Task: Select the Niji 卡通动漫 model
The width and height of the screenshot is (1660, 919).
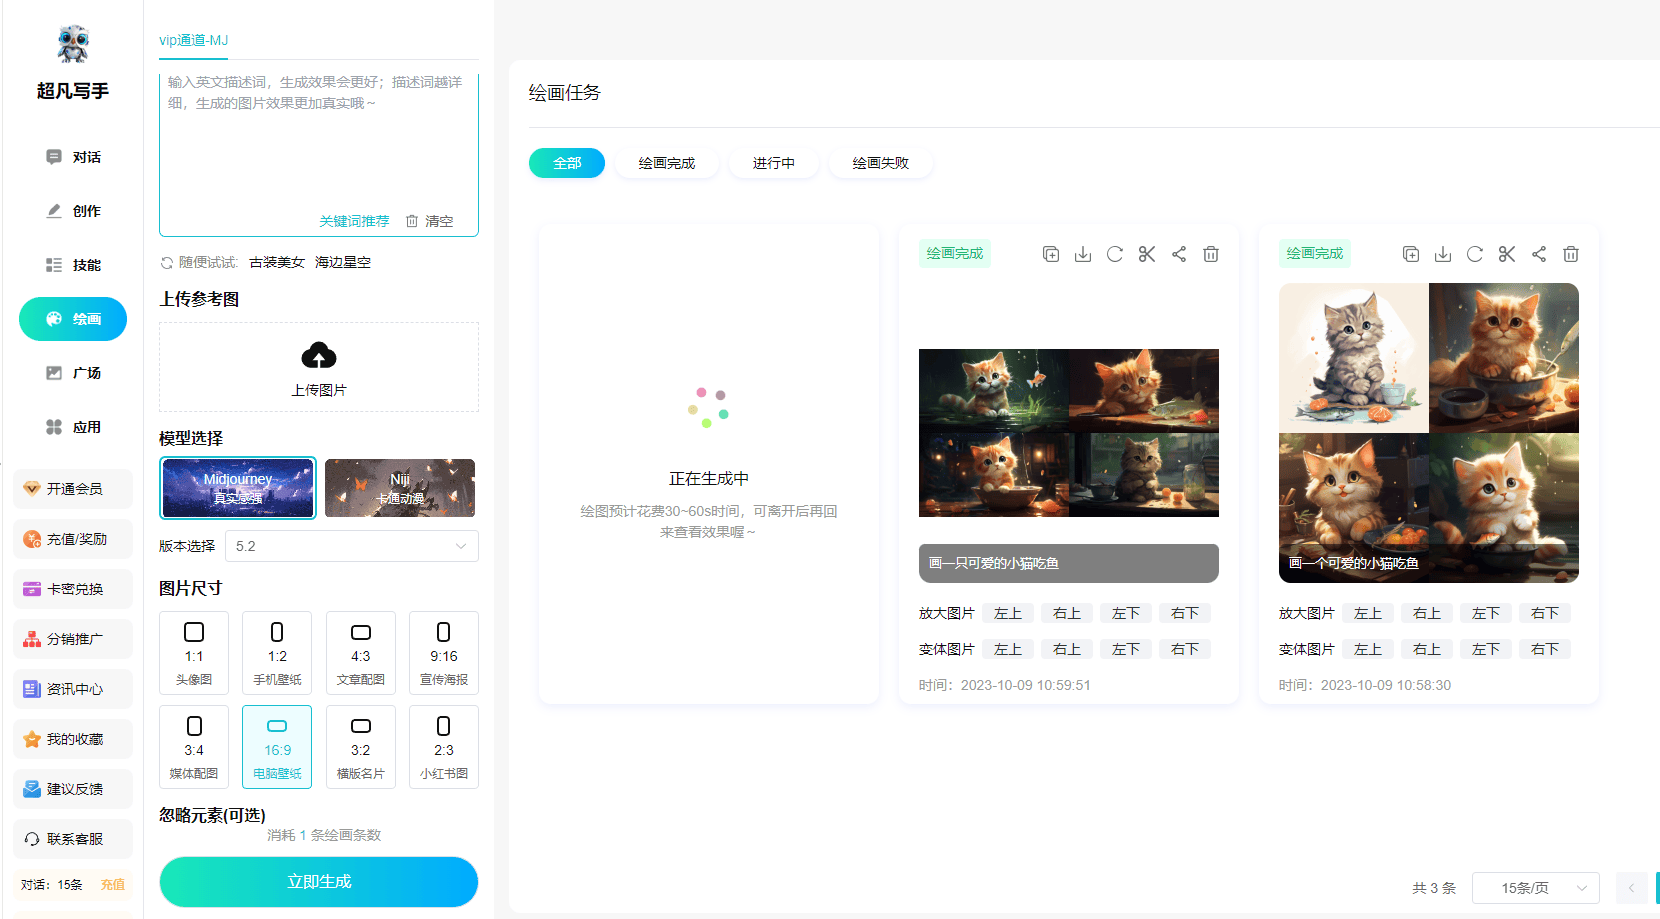Action: coord(399,488)
